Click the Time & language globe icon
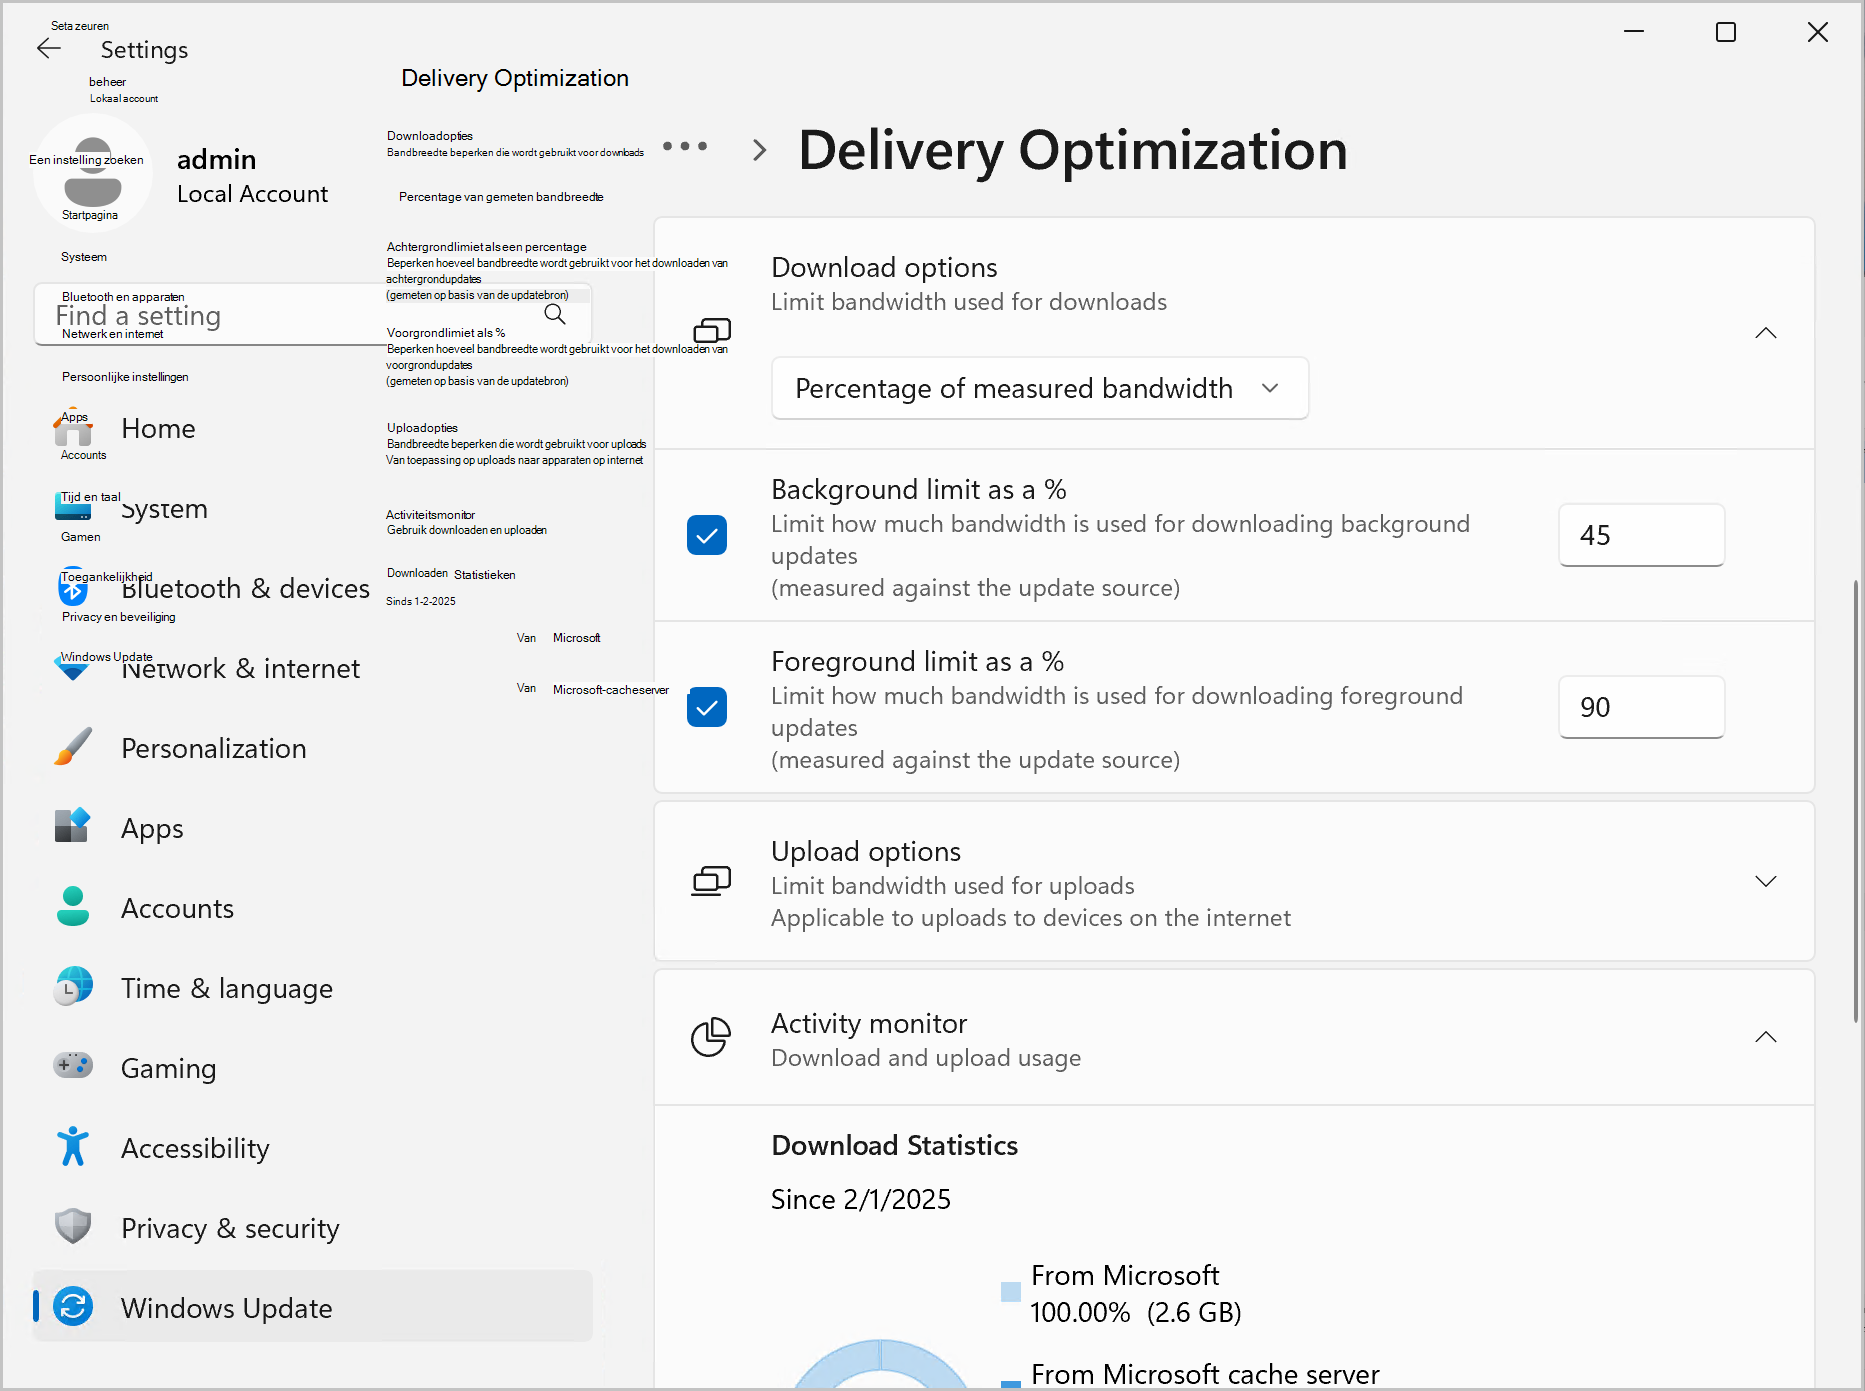Image resolution: width=1865 pixels, height=1391 pixels. [x=73, y=987]
